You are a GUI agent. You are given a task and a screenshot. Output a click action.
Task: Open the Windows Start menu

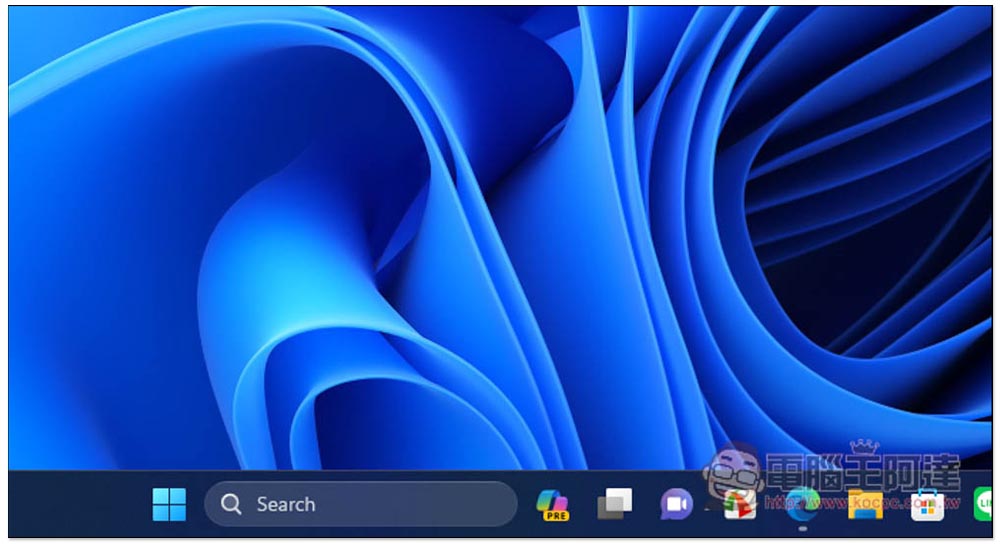pos(169,504)
